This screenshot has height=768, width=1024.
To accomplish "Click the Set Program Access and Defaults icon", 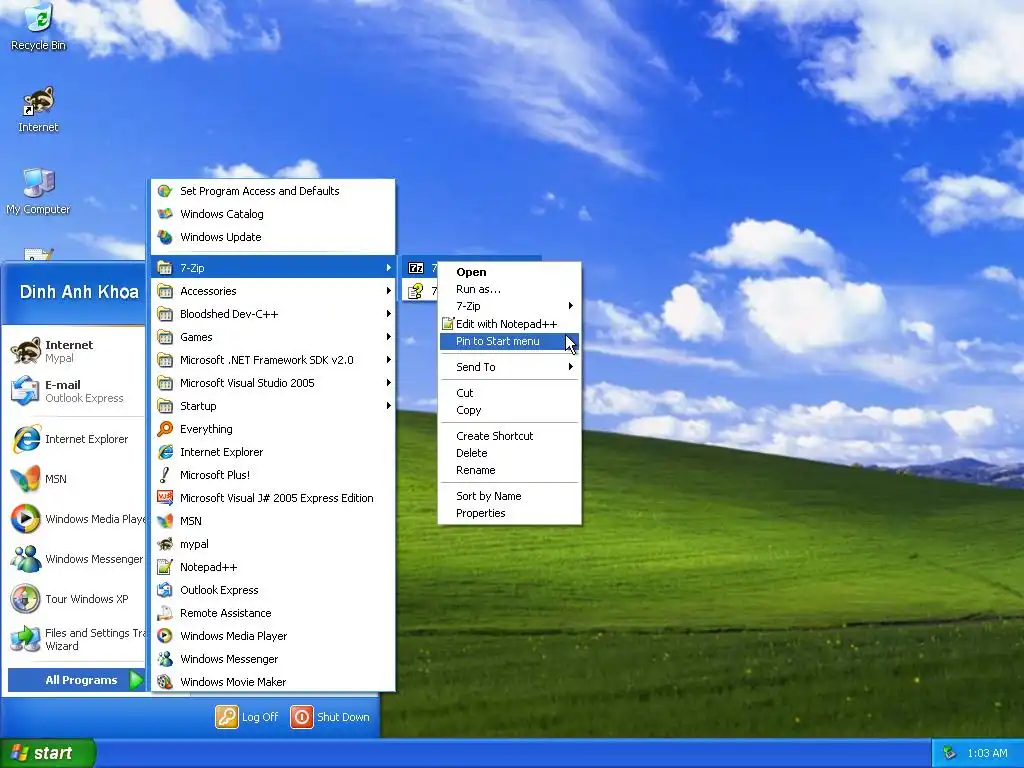I will tap(165, 191).
